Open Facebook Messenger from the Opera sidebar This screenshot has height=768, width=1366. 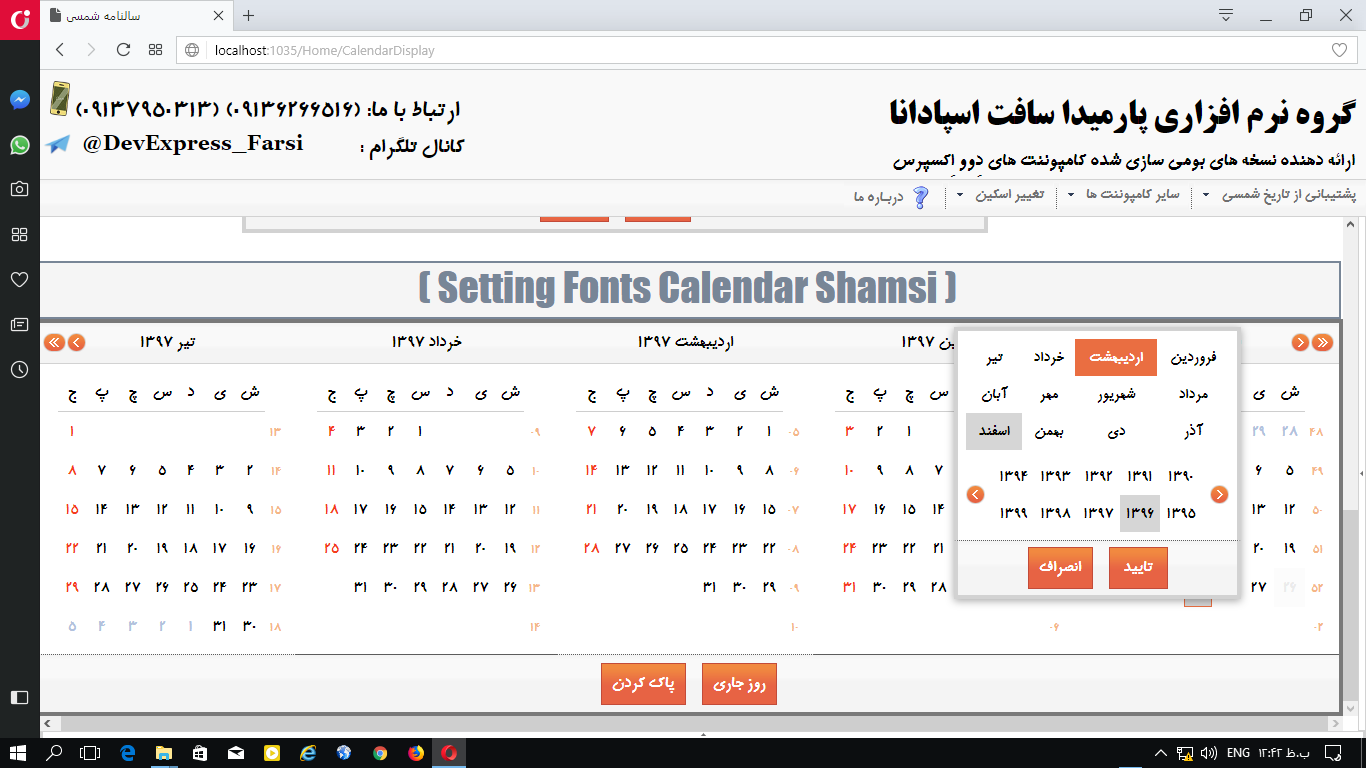[19, 99]
